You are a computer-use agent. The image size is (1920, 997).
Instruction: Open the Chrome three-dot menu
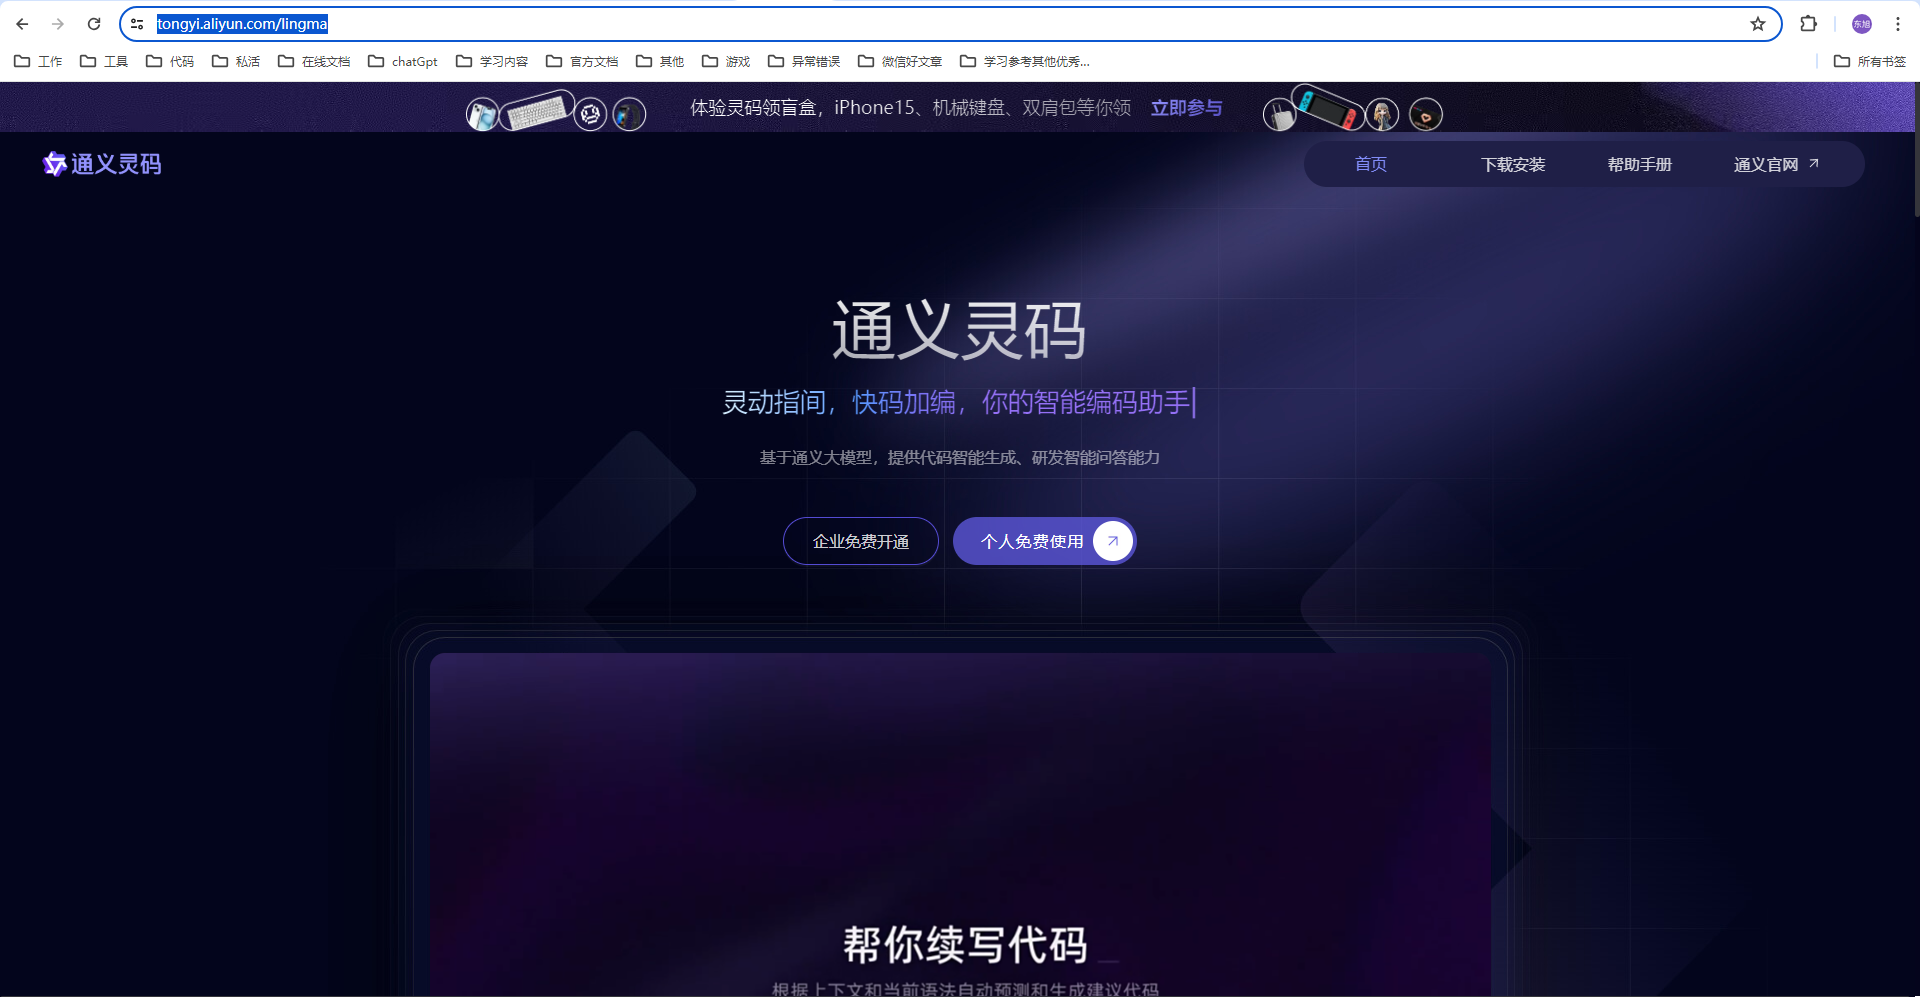click(1897, 24)
